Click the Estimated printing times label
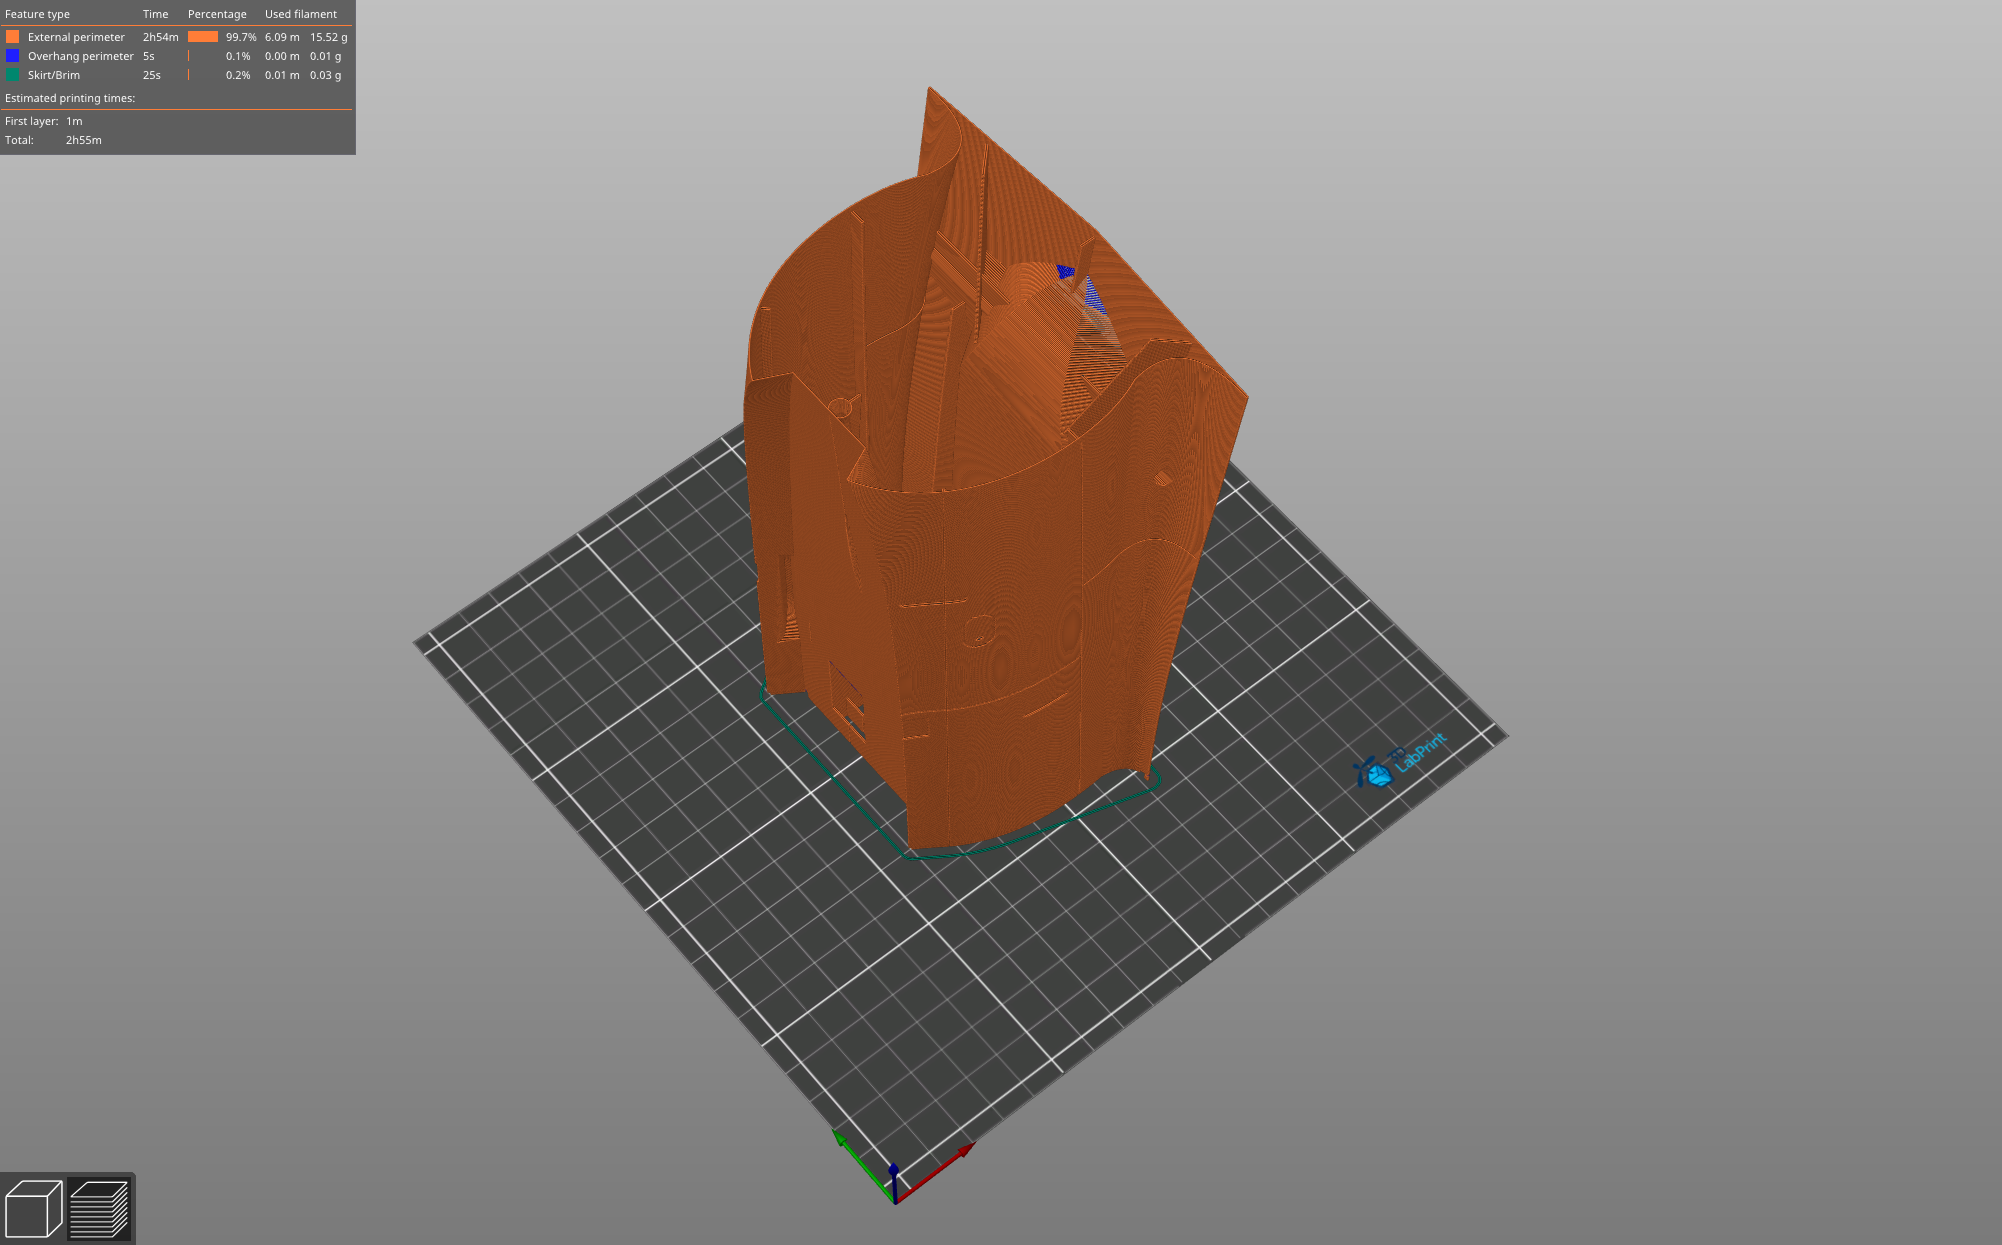 click(x=70, y=98)
